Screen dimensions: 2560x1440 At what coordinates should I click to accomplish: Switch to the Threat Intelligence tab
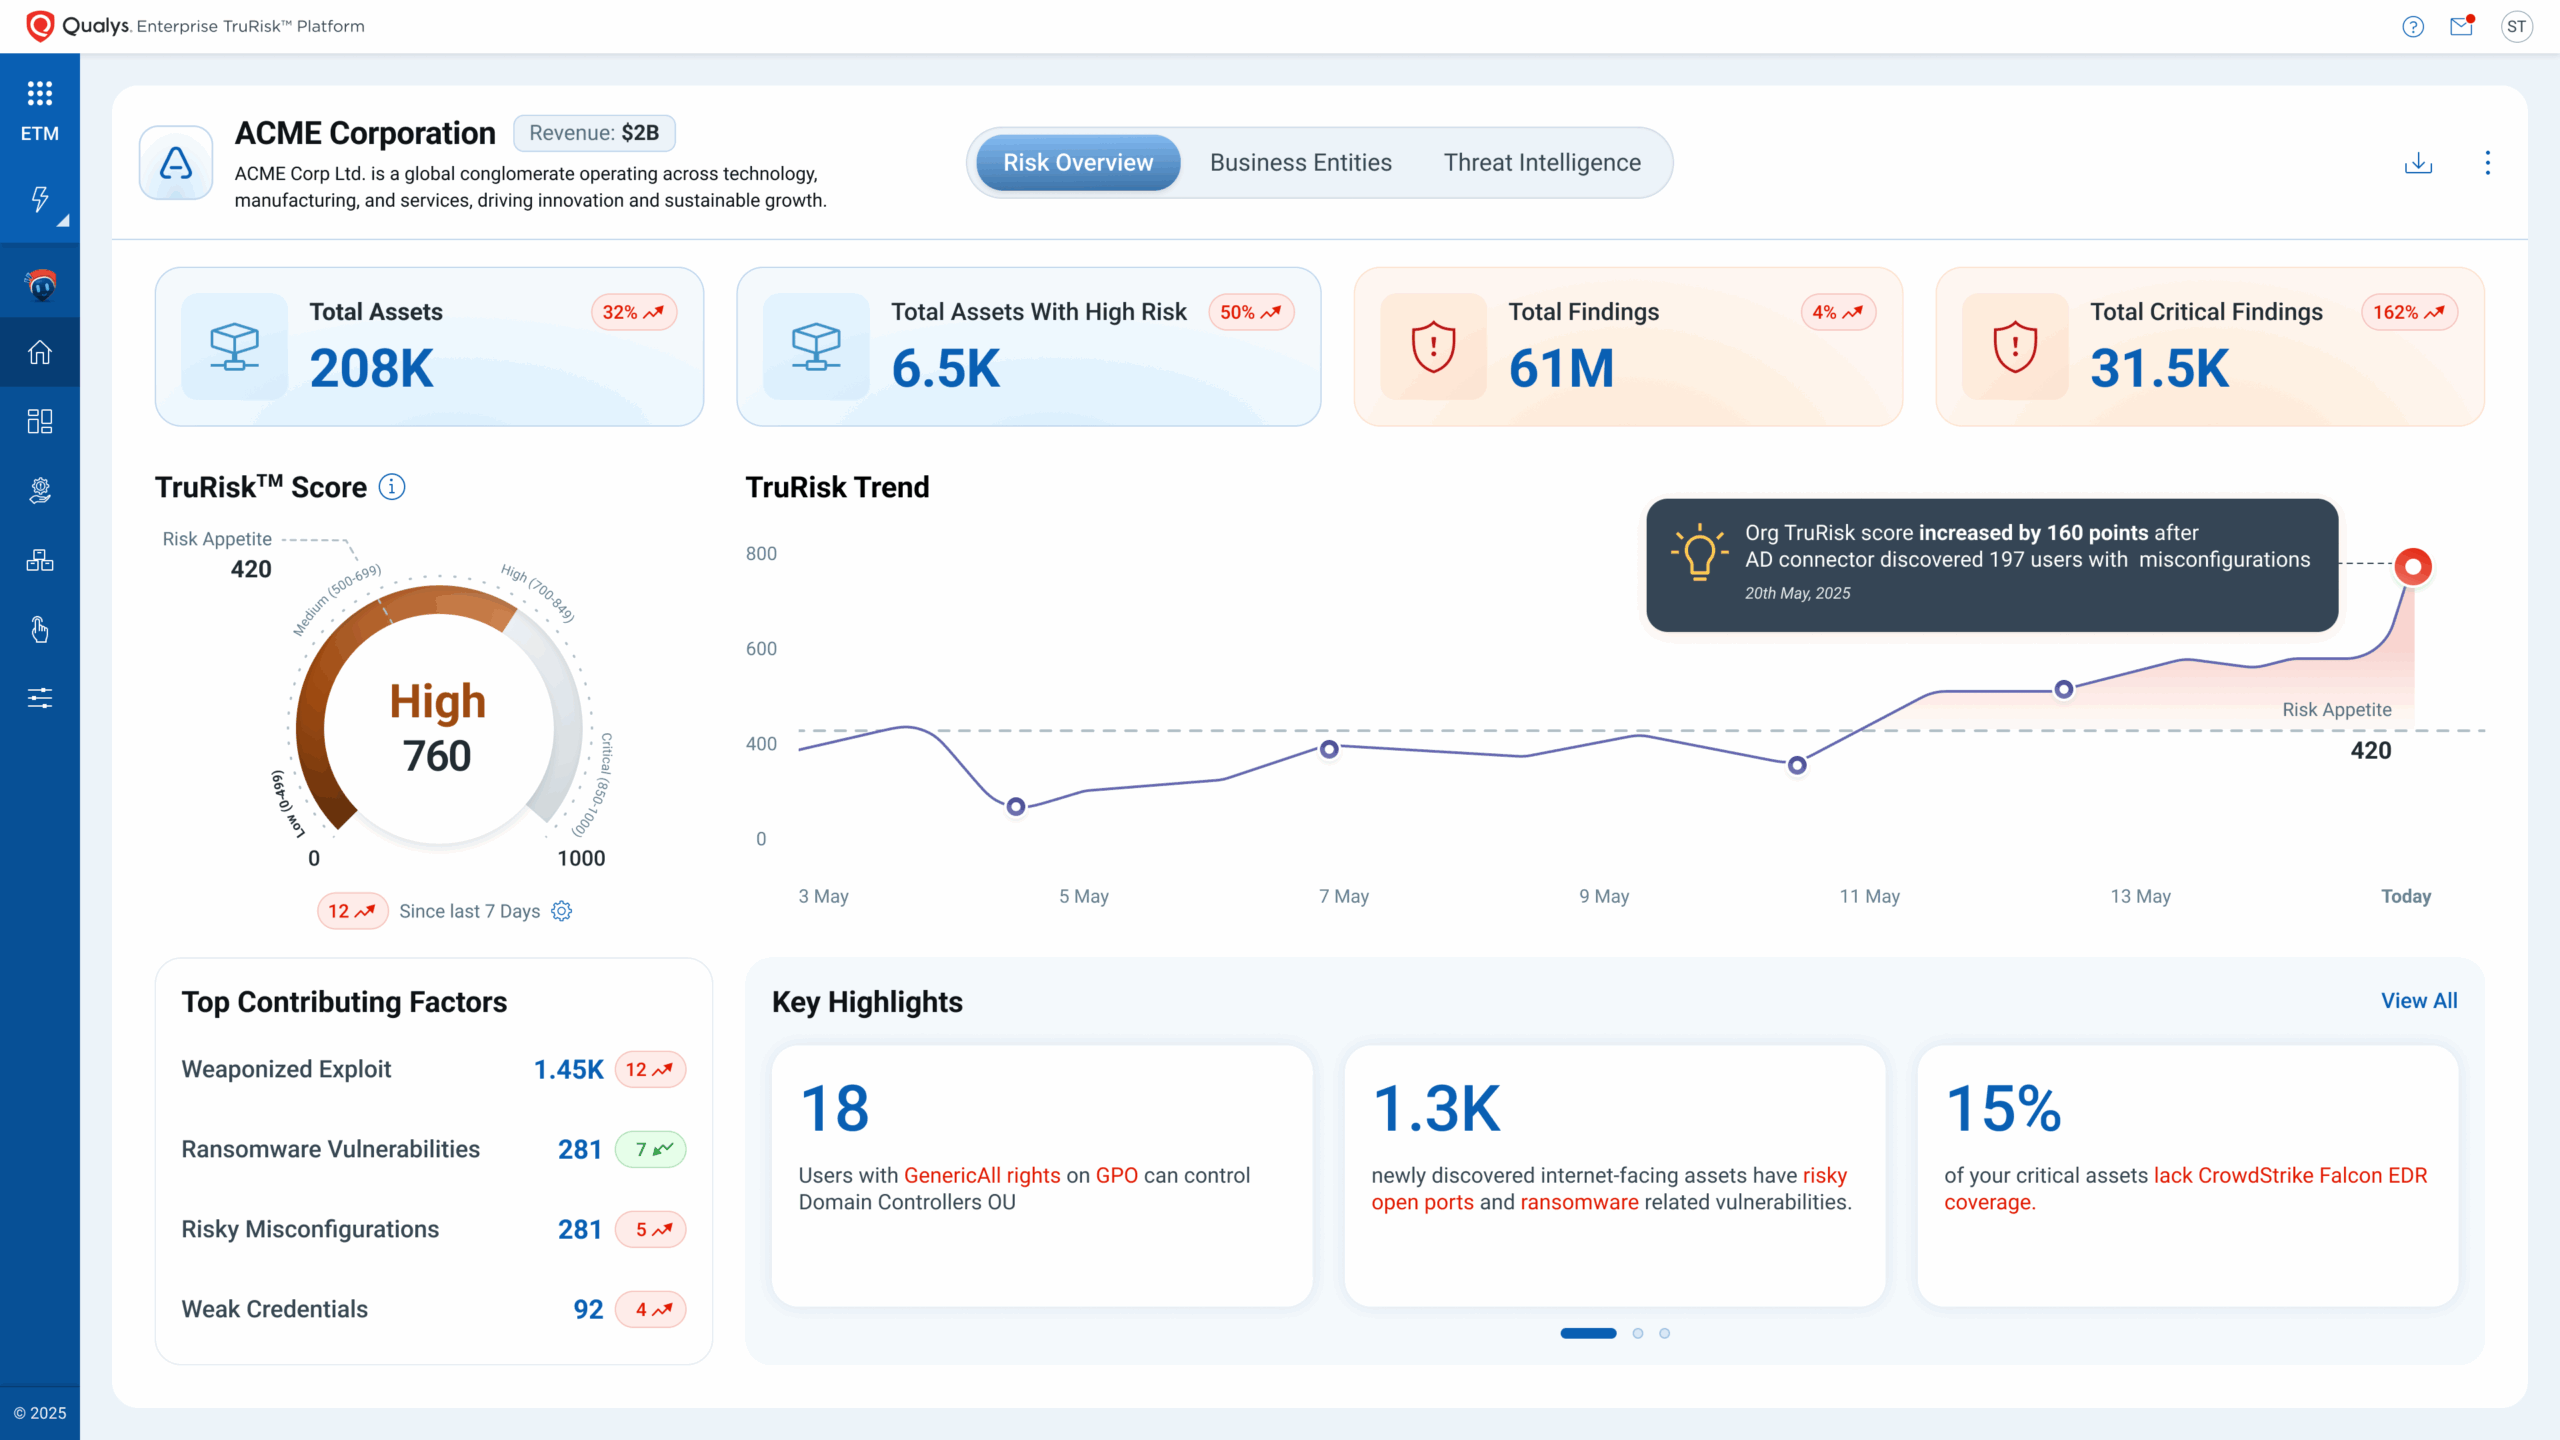1542,163
